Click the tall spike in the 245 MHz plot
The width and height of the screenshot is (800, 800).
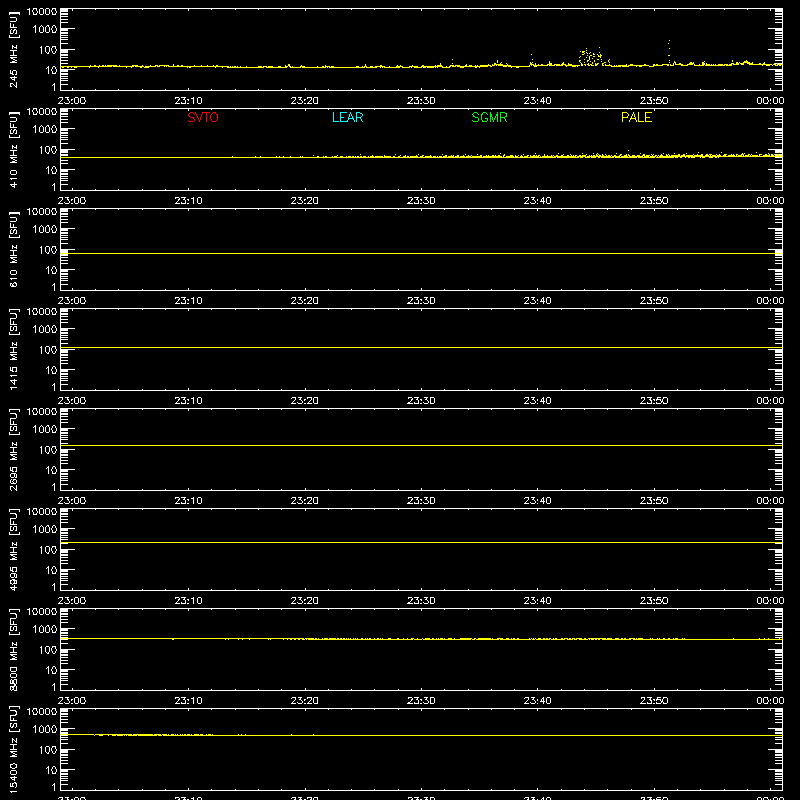(x=669, y=51)
